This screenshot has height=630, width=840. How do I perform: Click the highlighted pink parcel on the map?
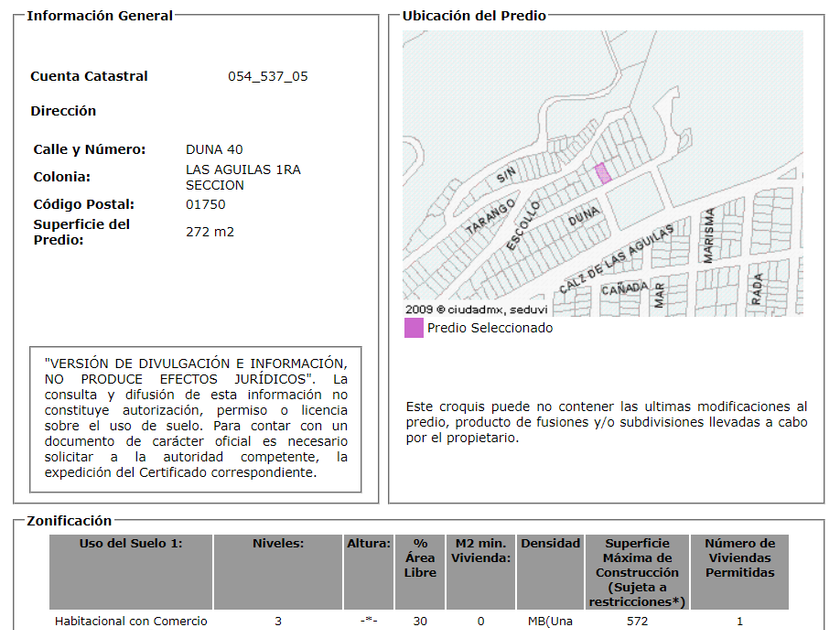603,174
